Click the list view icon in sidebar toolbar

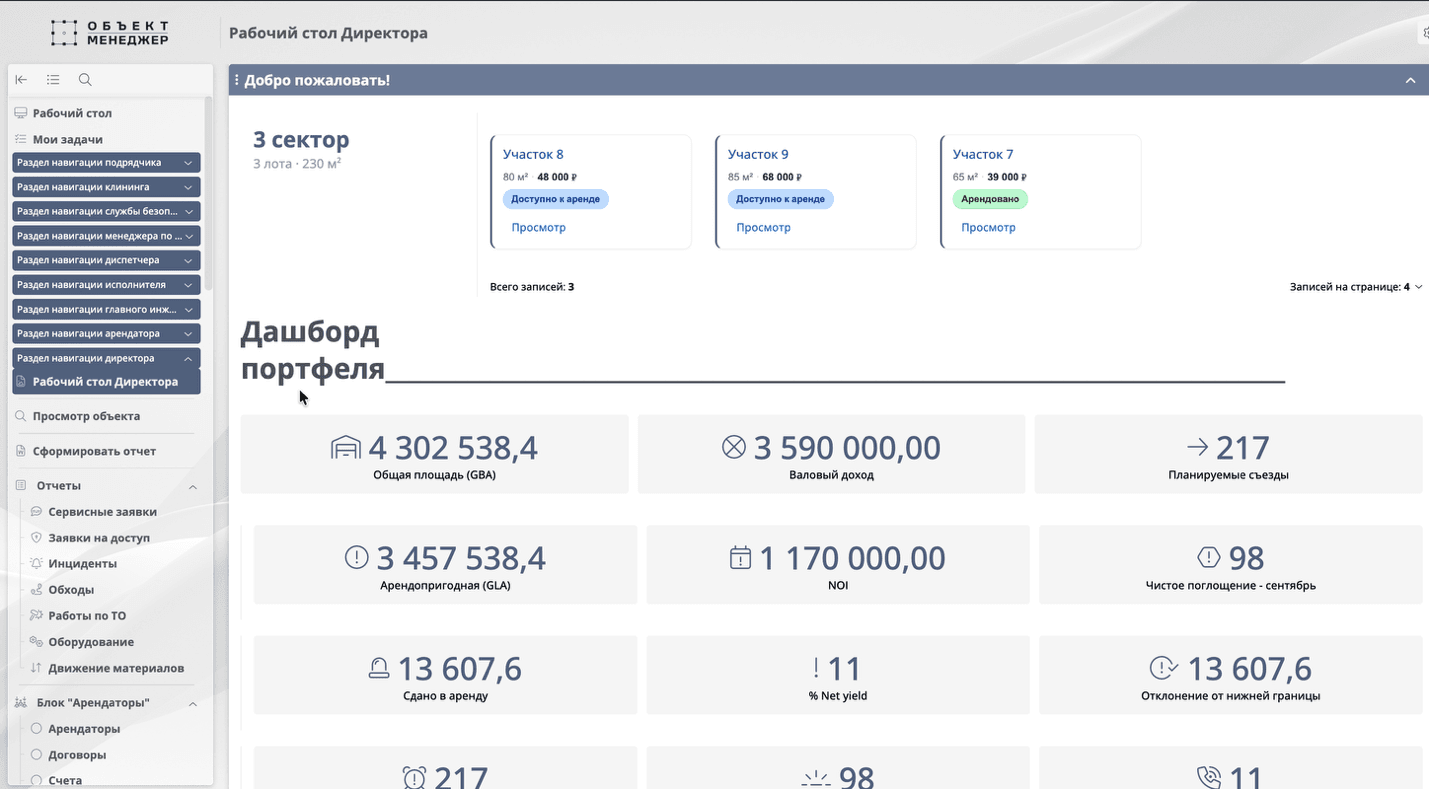pyautogui.click(x=53, y=80)
